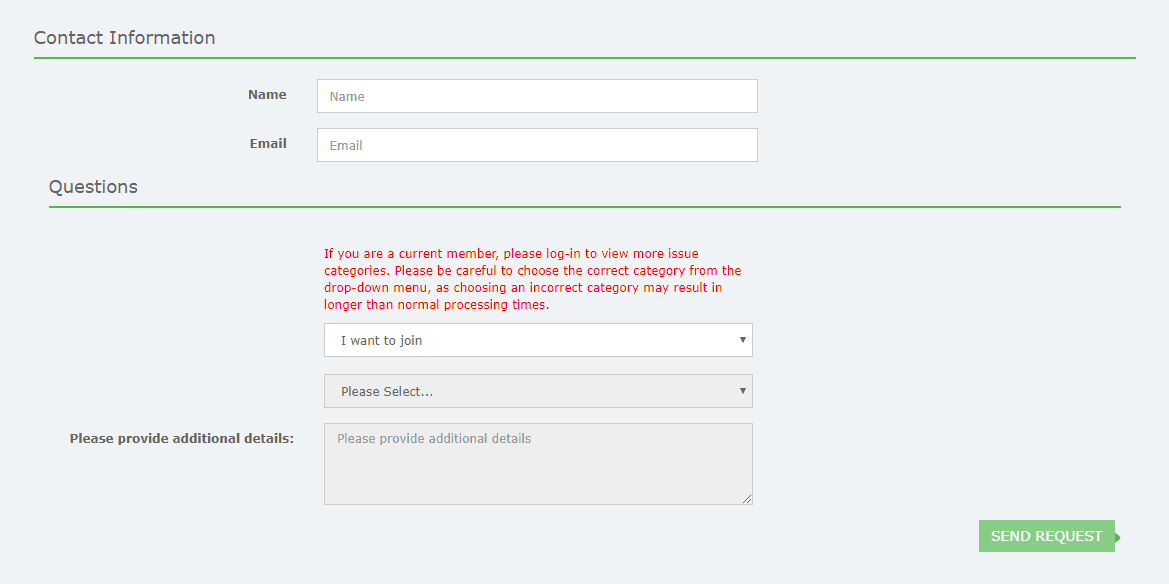
Task: Focus the Email text box
Action: coord(537,145)
